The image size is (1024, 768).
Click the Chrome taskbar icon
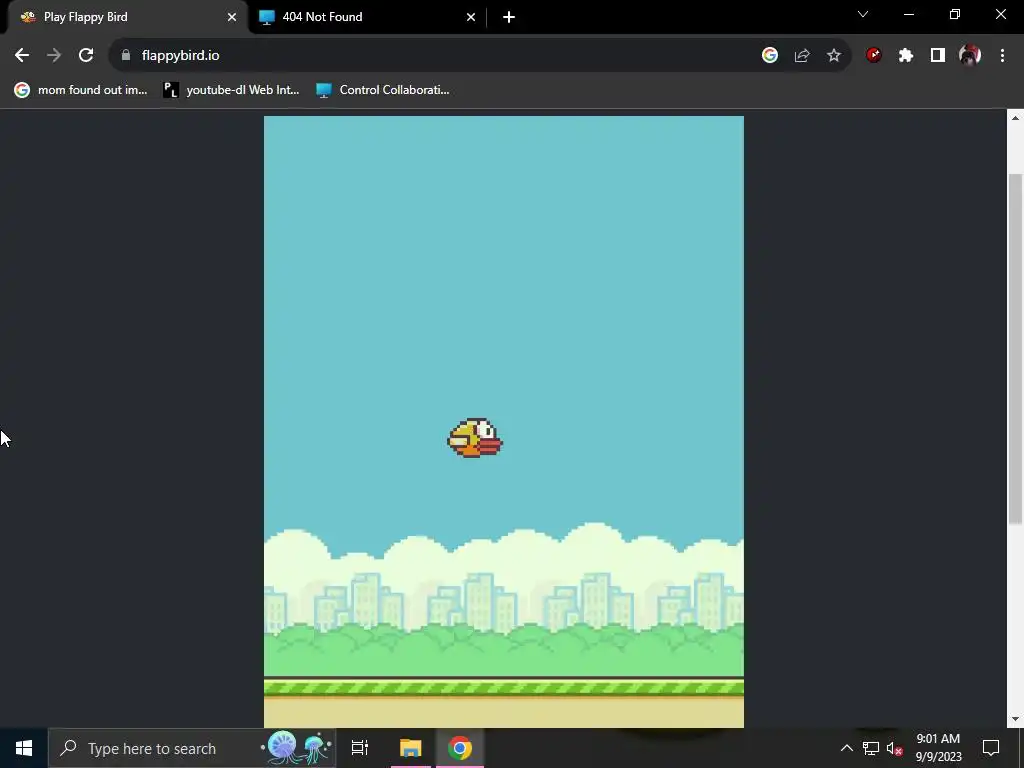[x=460, y=748]
